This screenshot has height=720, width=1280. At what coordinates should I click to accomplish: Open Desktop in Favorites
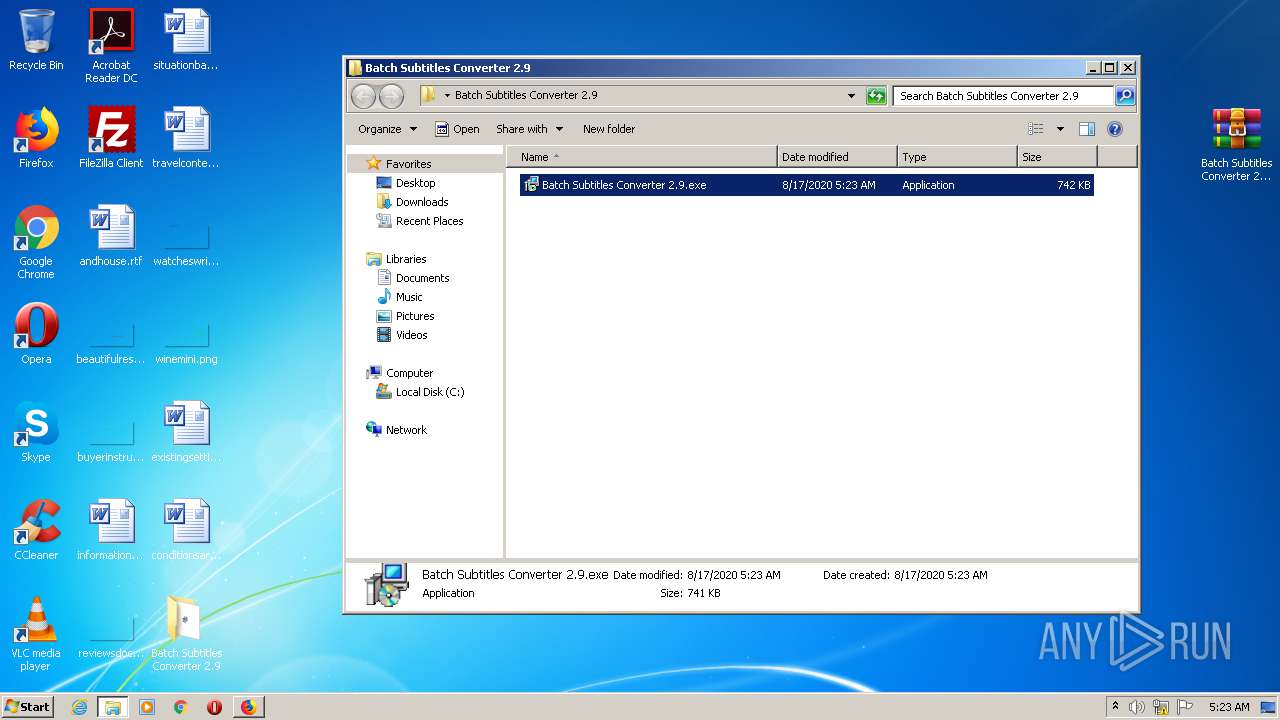[x=415, y=183]
